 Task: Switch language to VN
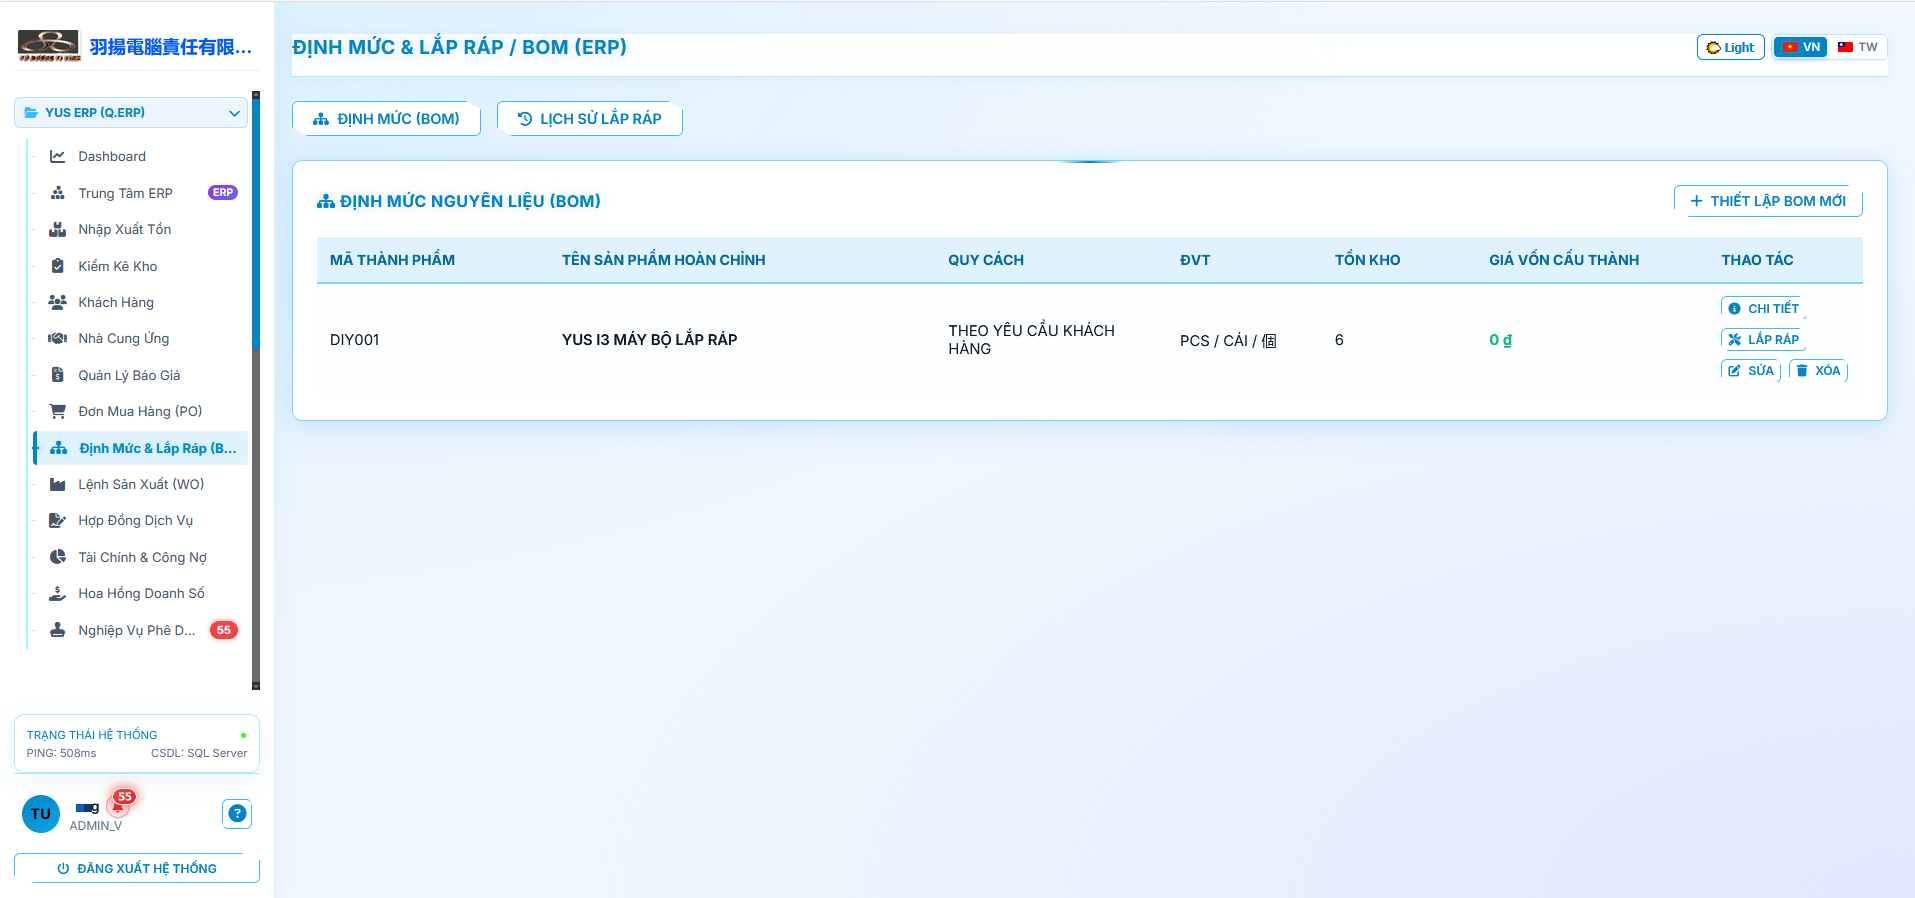pos(1801,47)
